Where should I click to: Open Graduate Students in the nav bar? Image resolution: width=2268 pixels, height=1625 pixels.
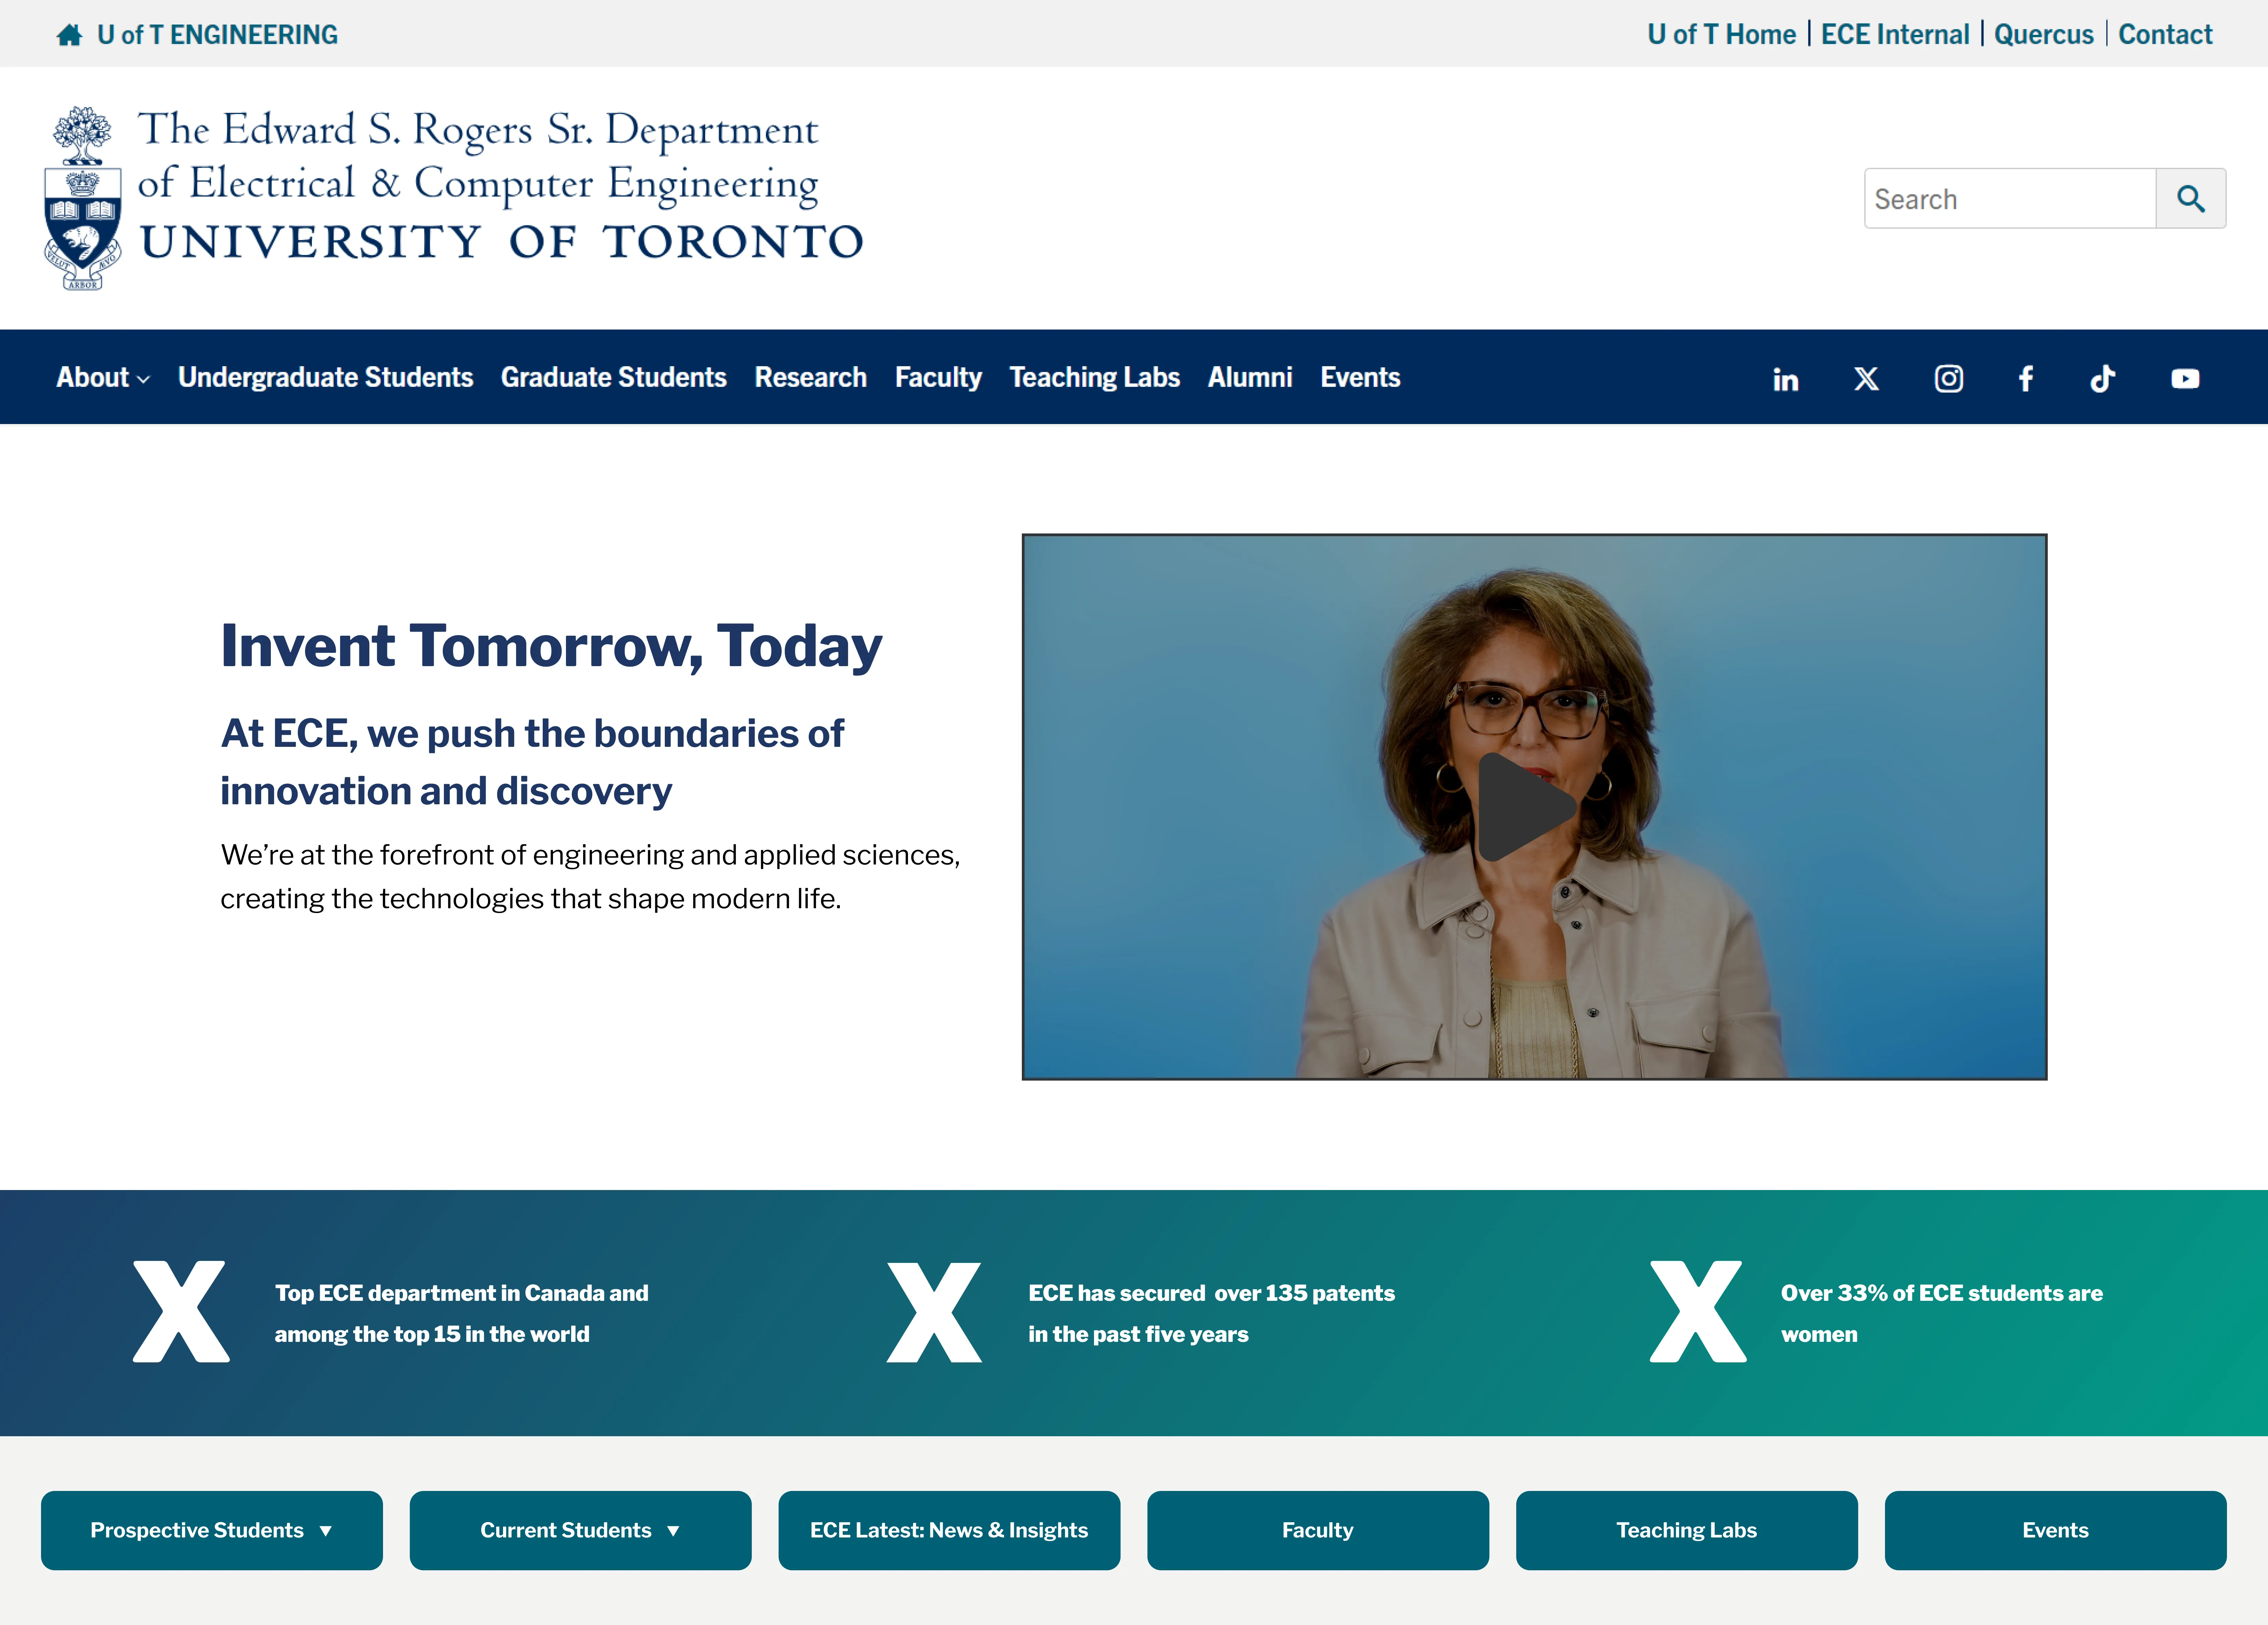tap(613, 378)
